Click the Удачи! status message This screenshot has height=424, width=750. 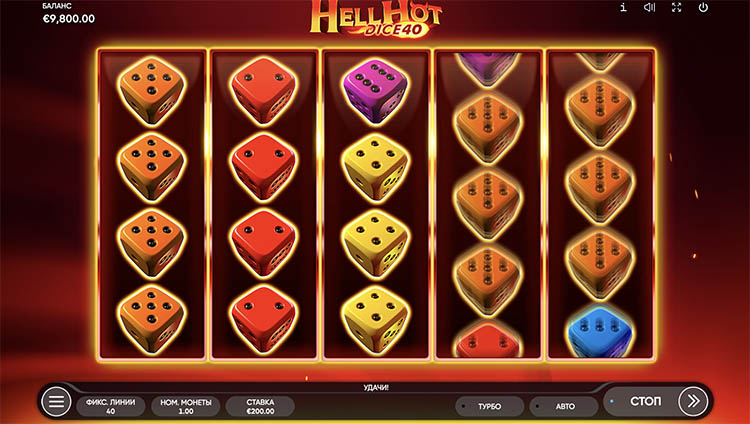(375, 387)
